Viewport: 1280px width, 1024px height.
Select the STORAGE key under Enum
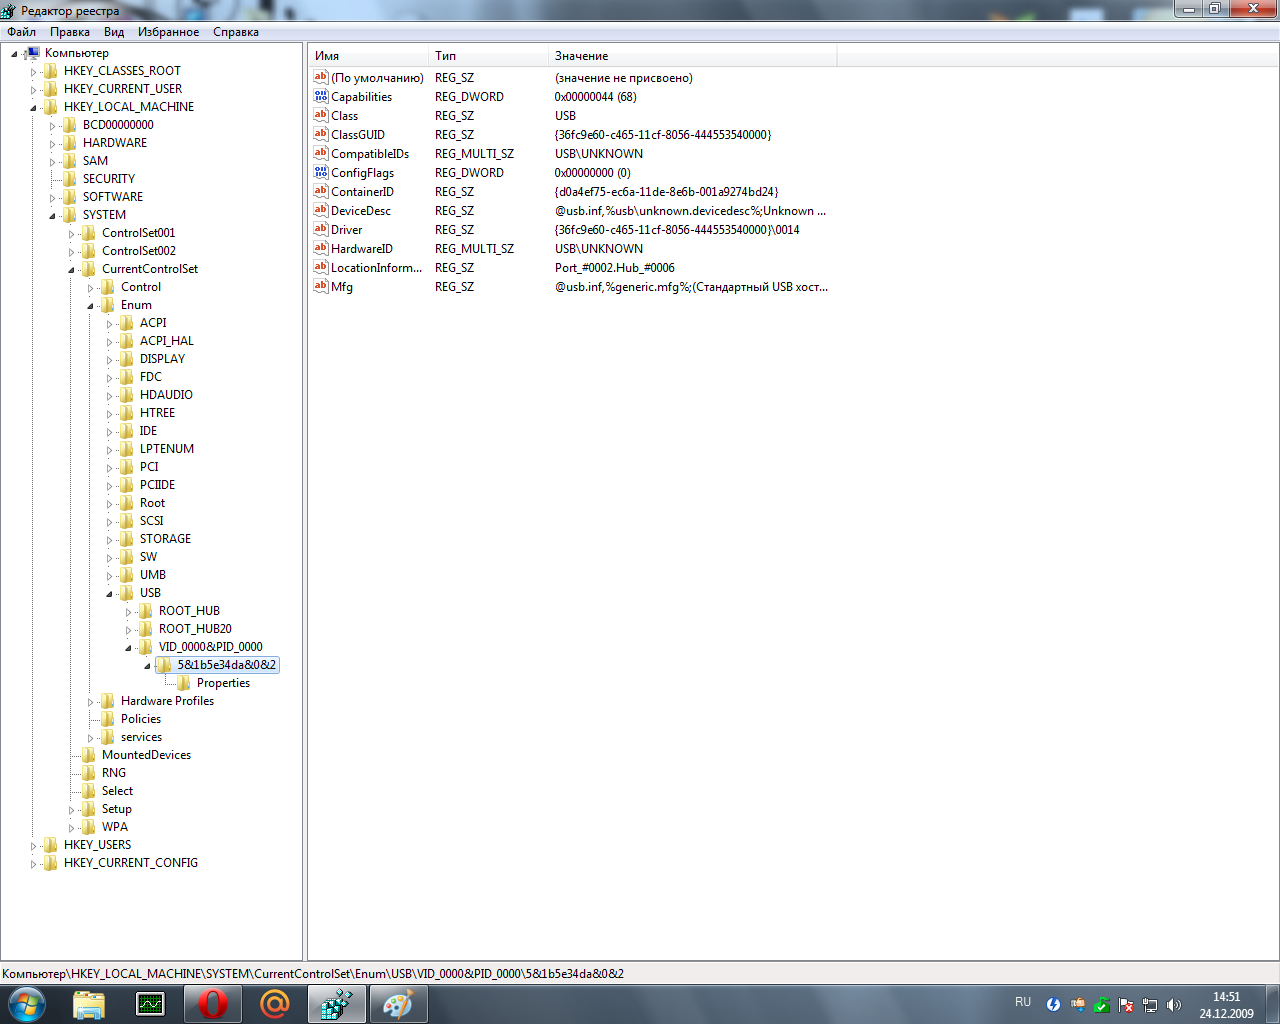(x=165, y=539)
